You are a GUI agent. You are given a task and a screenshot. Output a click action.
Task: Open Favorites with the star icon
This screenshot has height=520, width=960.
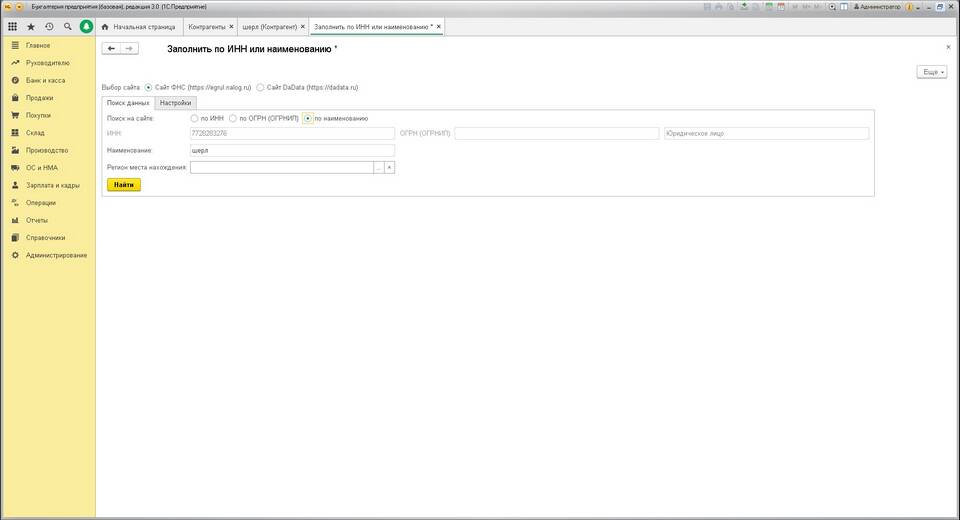(31, 27)
